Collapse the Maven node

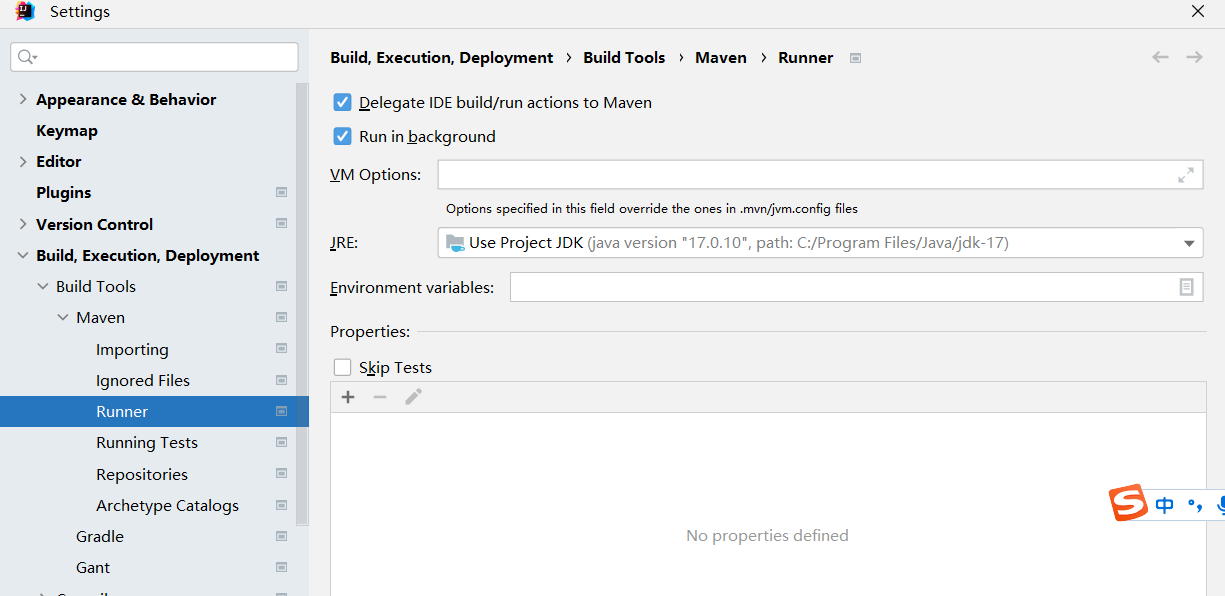tap(63, 317)
